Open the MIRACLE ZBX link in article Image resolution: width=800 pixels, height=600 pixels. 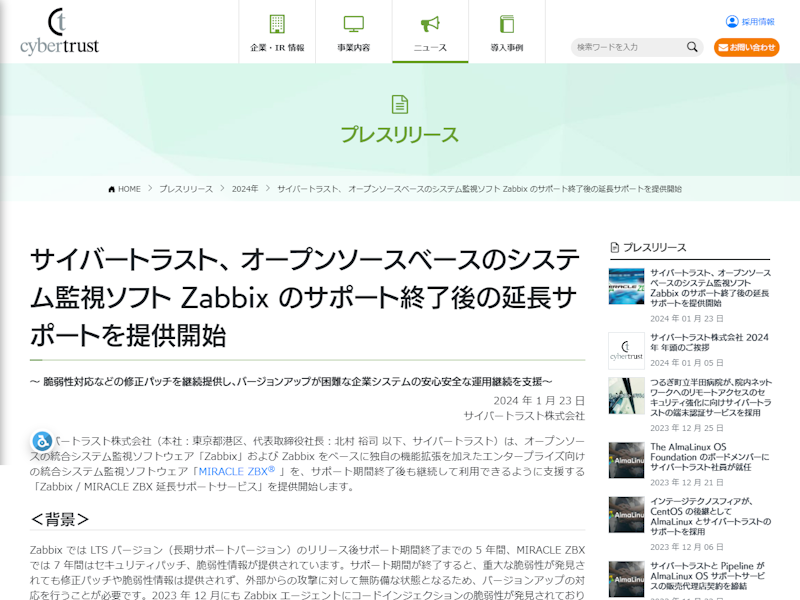pos(237,471)
